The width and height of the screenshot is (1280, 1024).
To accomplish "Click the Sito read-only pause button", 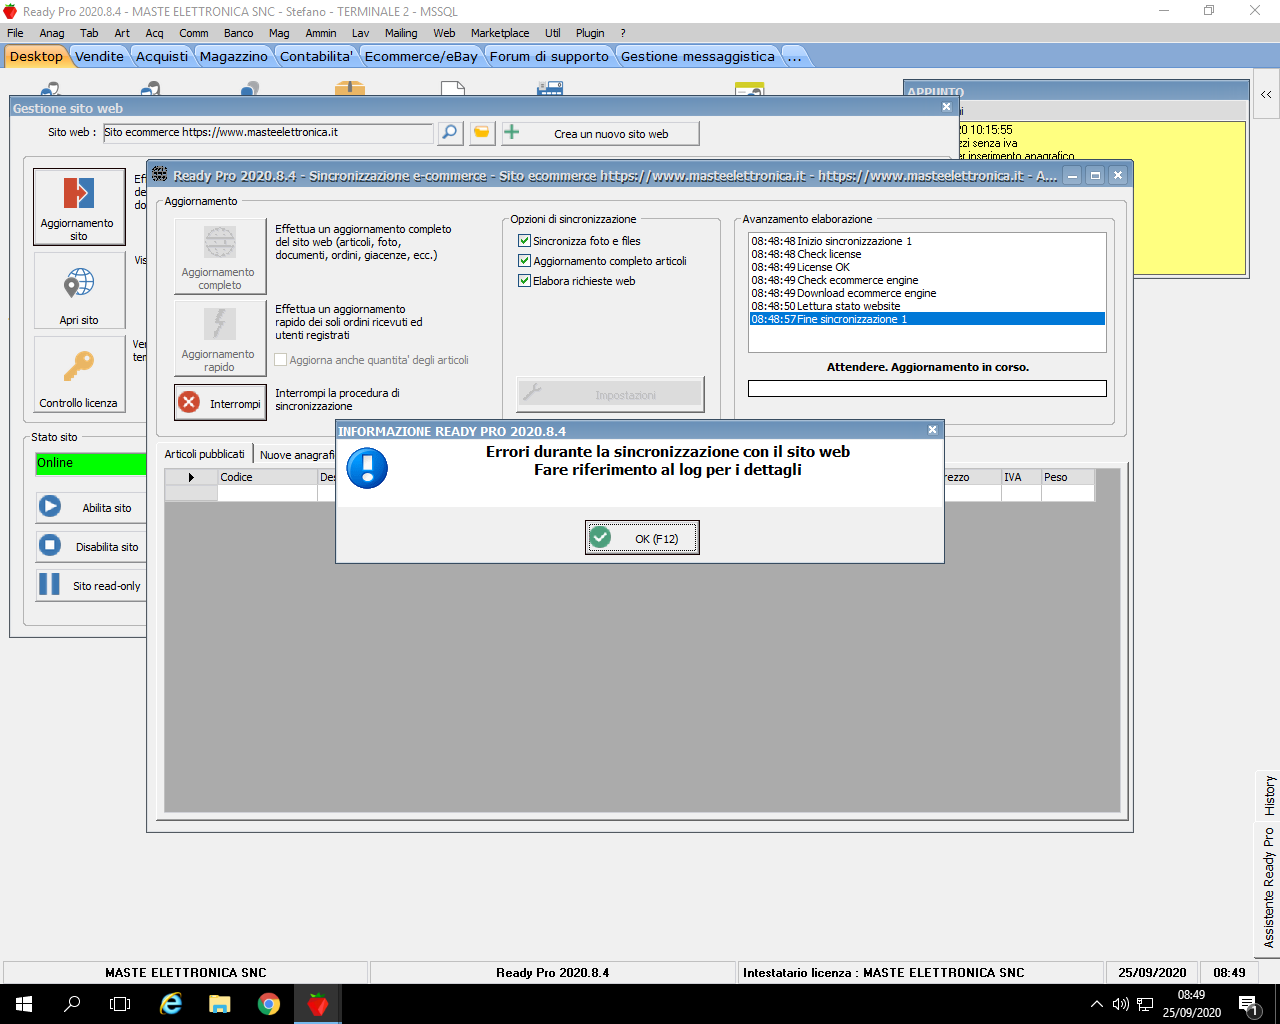I will tap(91, 585).
